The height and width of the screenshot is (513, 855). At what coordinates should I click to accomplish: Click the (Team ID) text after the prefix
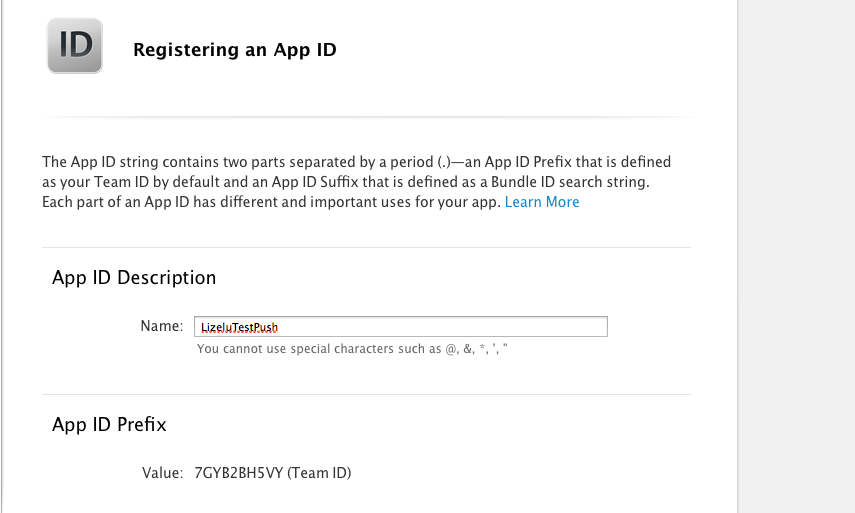pos(319,473)
